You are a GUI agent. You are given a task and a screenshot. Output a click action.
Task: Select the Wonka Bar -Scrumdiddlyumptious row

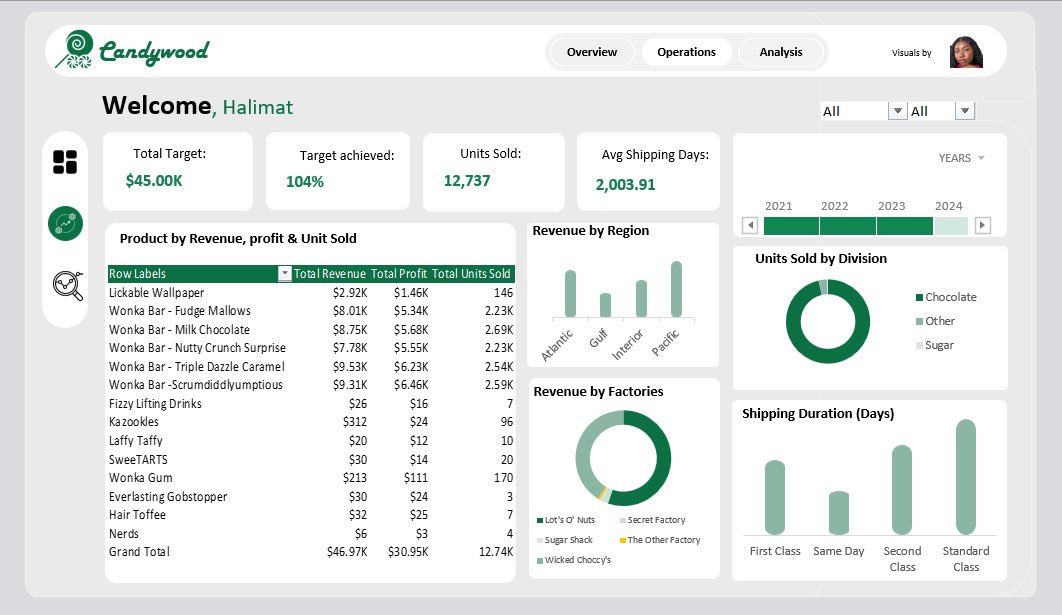(x=311, y=385)
